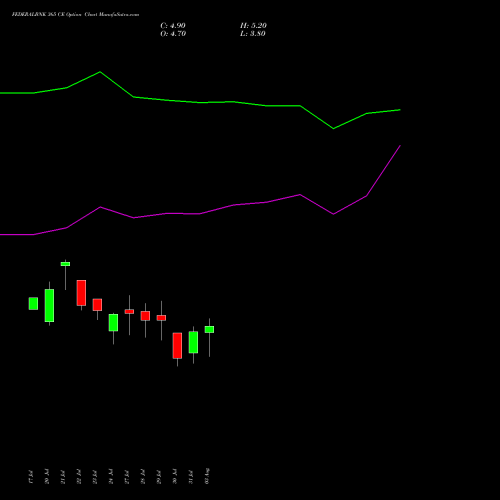The image size is (500, 500).
Task: Select the 21 Jul date label
Action: 63,477
